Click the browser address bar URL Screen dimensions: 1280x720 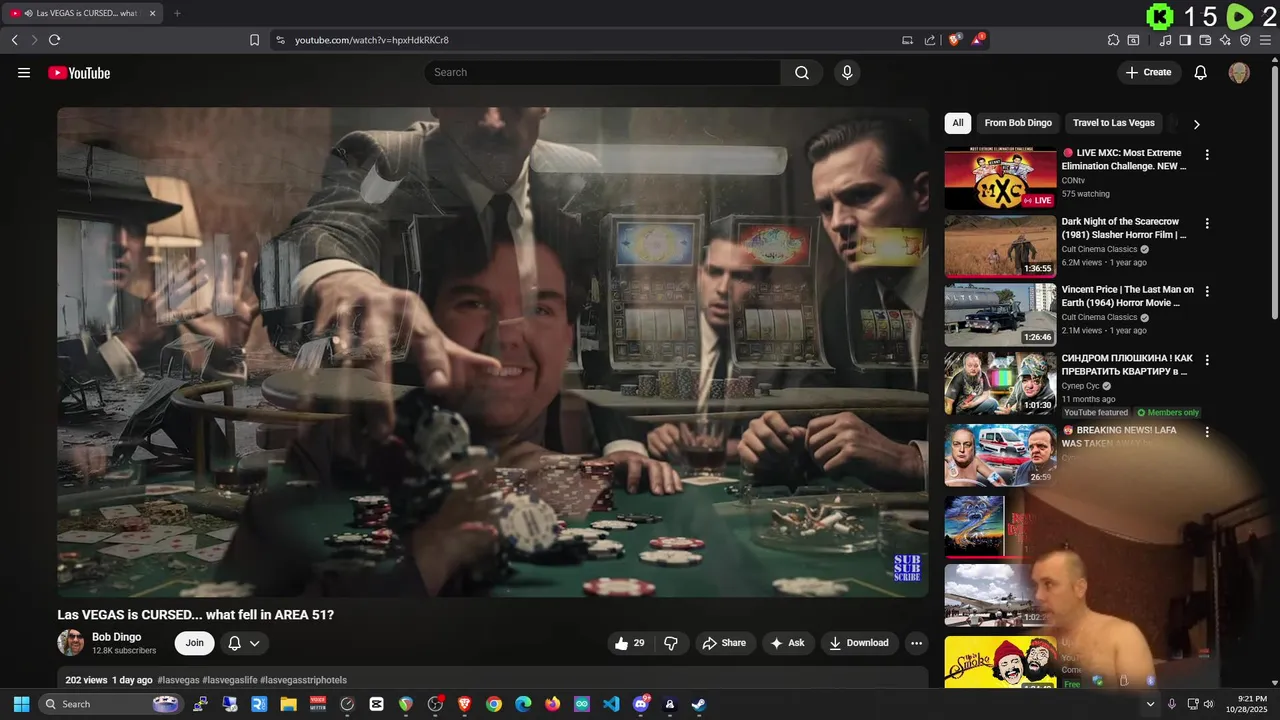coord(372,40)
